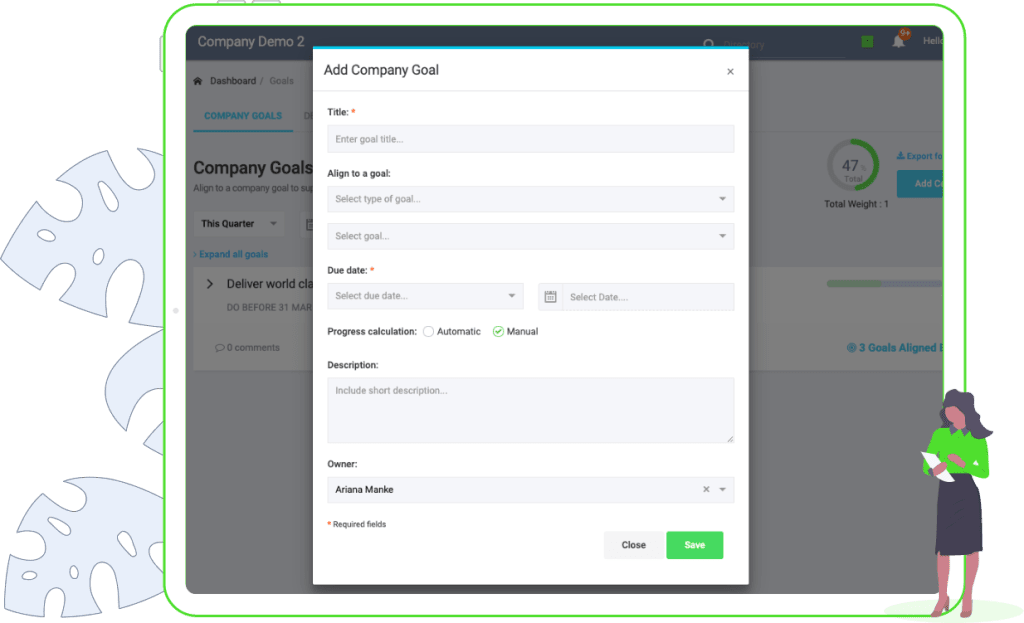Click the green square icon in header
Viewport: 1024px width, 623px height.
click(867, 42)
